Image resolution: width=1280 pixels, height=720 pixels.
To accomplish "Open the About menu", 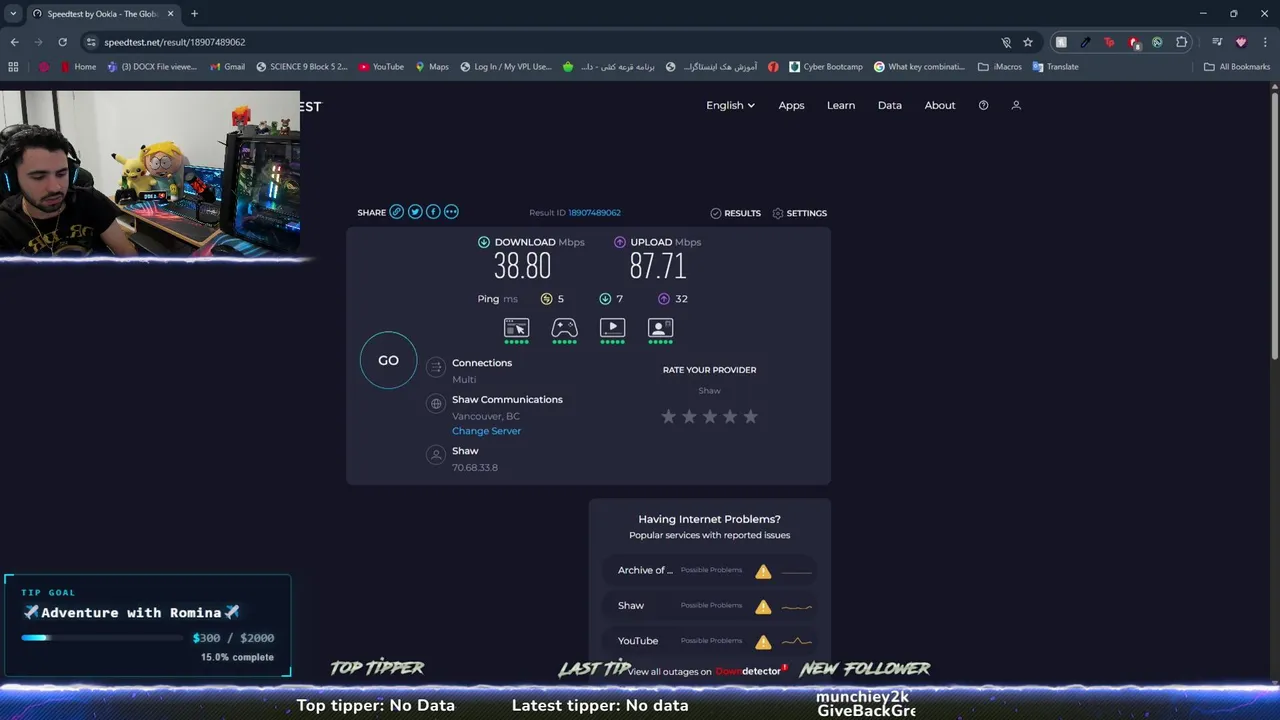I will tap(939, 105).
